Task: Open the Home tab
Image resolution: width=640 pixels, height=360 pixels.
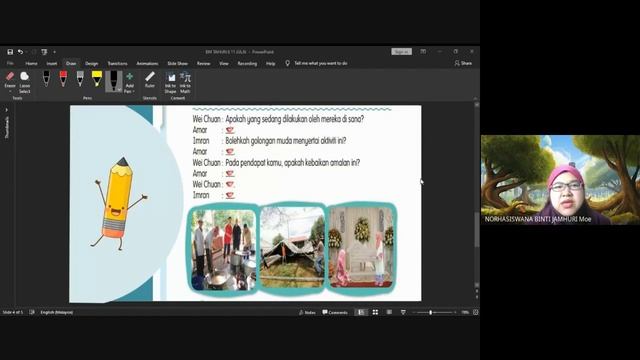Action: [x=31, y=63]
